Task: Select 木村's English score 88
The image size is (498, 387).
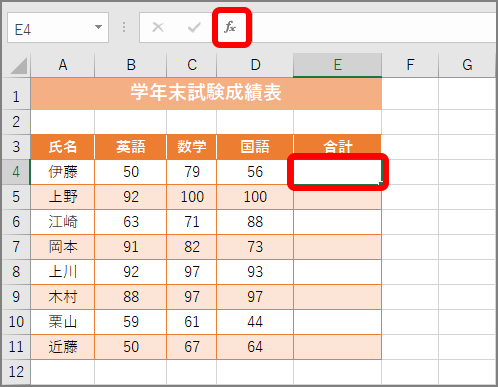Action: [x=131, y=297]
